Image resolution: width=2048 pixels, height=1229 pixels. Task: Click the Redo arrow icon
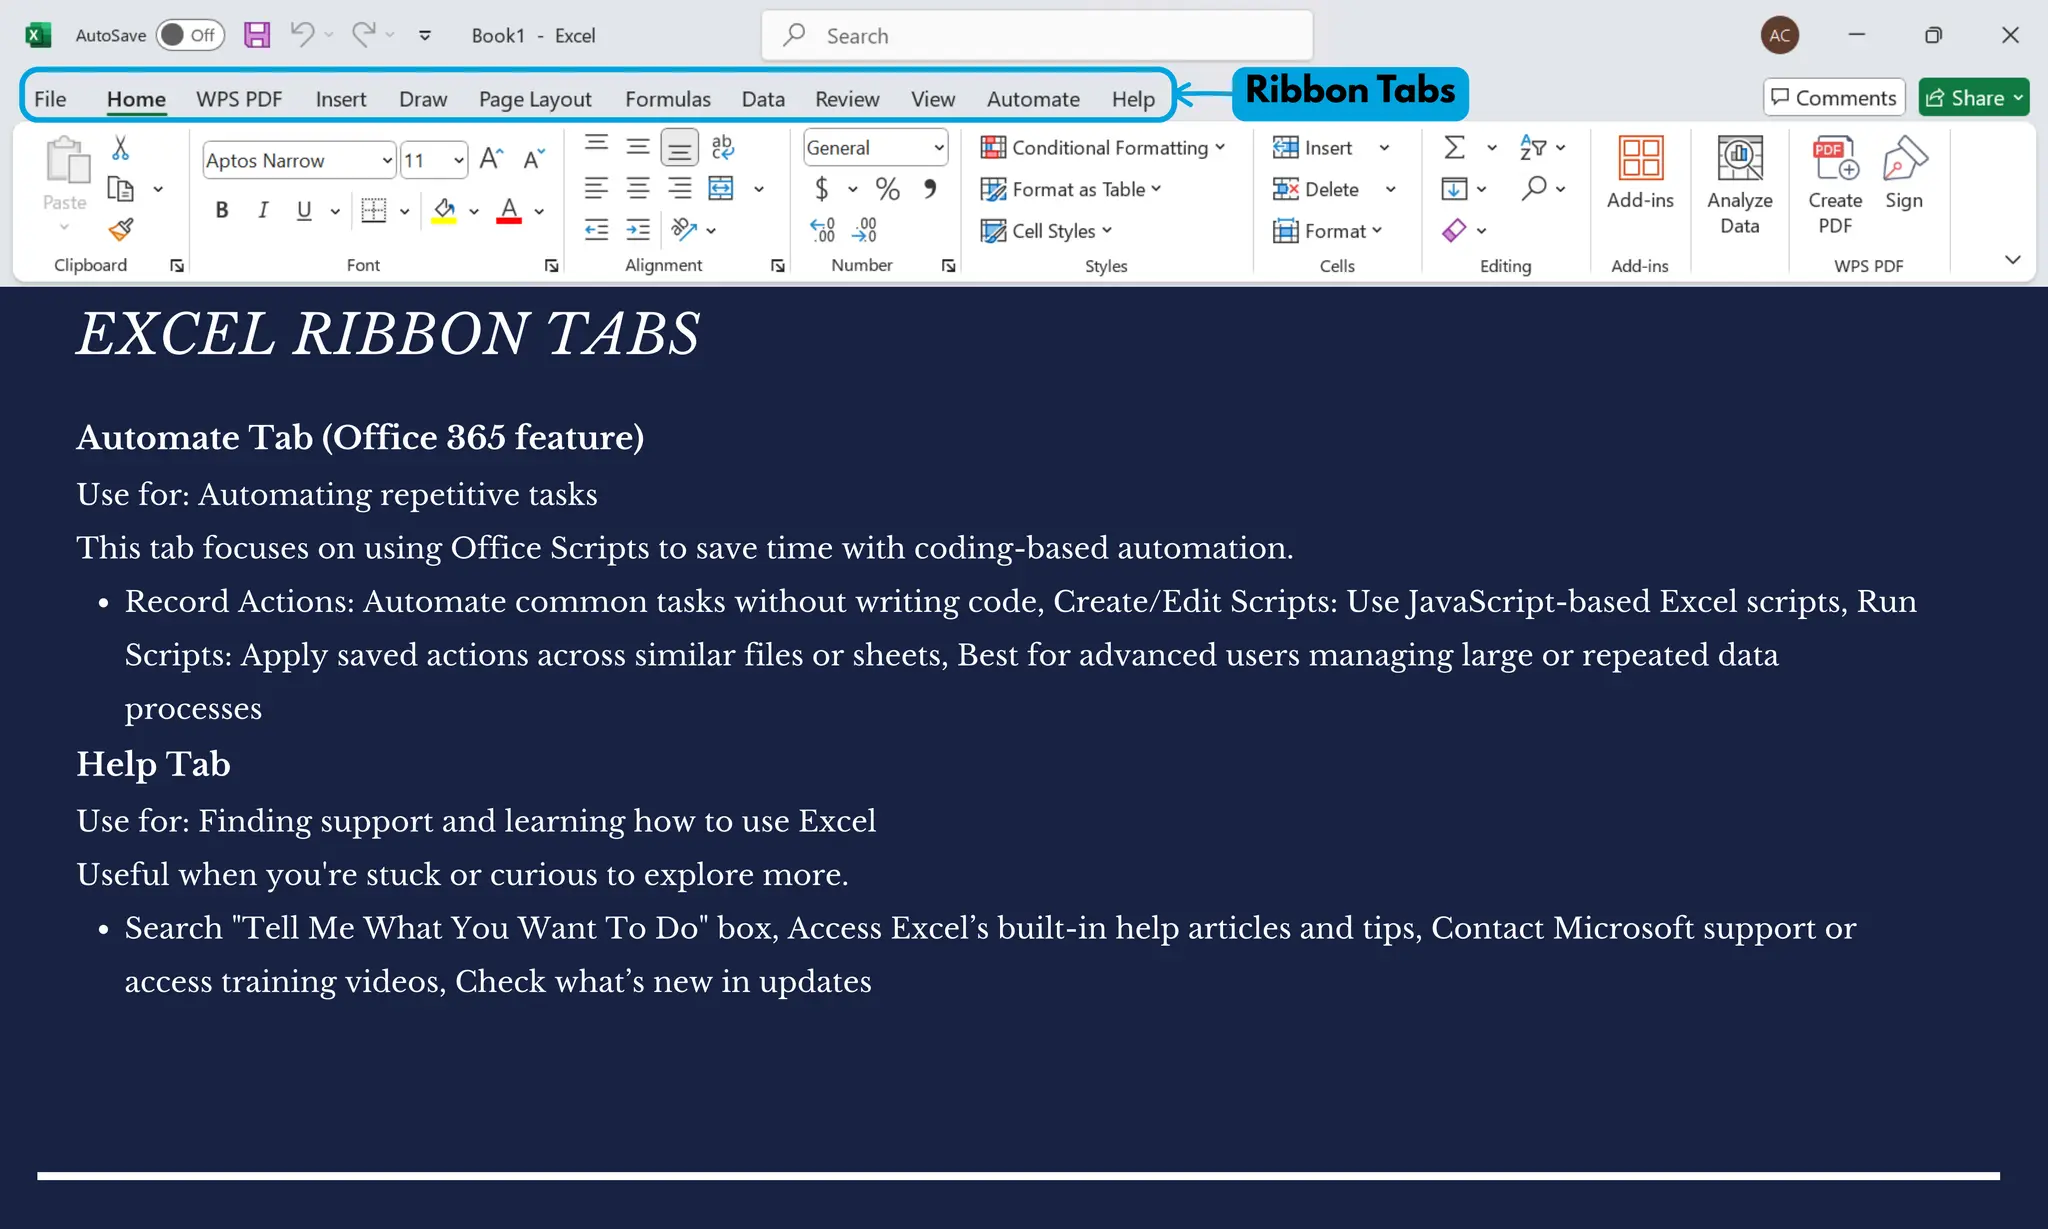click(x=363, y=34)
